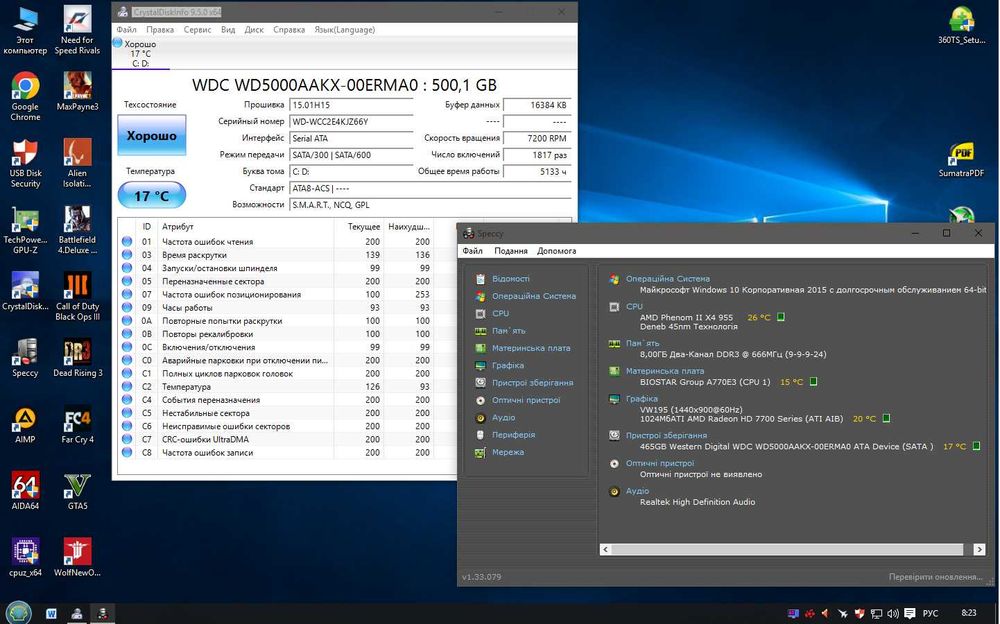This screenshot has width=1000, height=624.
Task: Open 360TS_Setup installer icon
Action: [961, 24]
